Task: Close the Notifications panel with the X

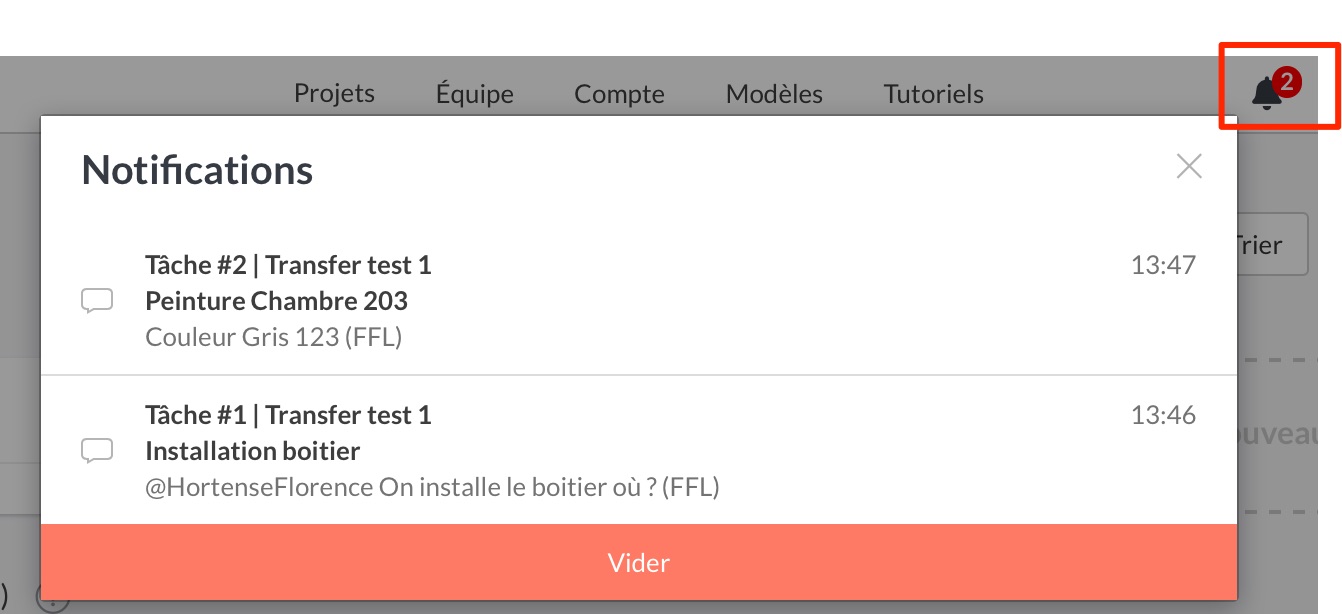Action: [x=1189, y=166]
